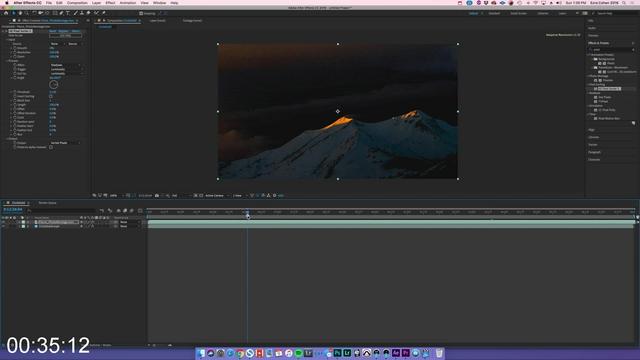Click the anchor point crosshair in the viewer
Image resolution: width=640 pixels, height=360 pixels.
click(338, 111)
